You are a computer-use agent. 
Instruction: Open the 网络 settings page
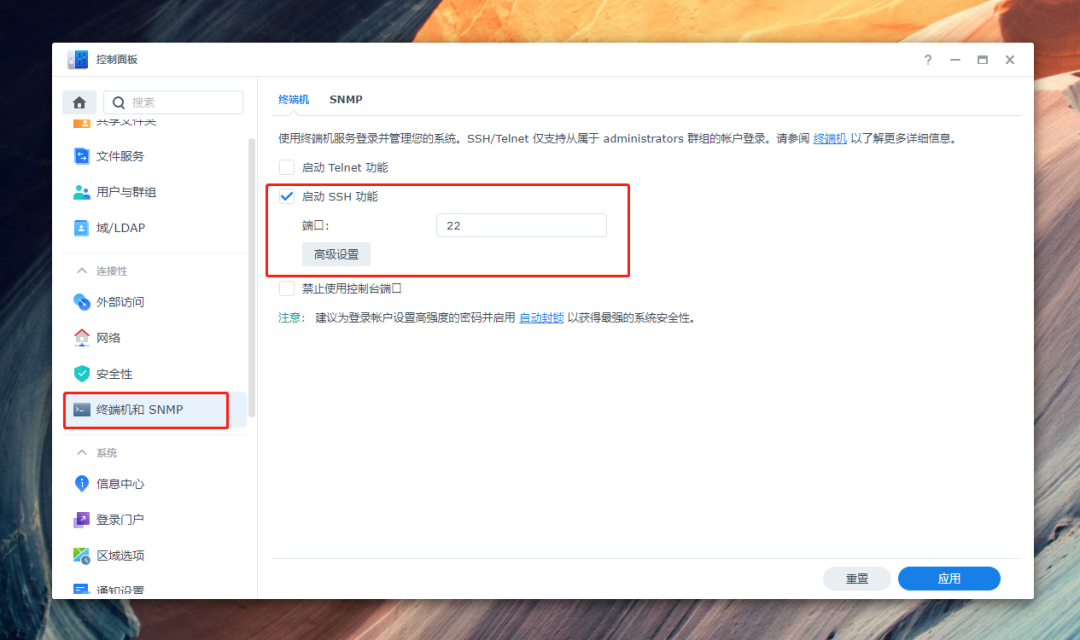(154, 338)
